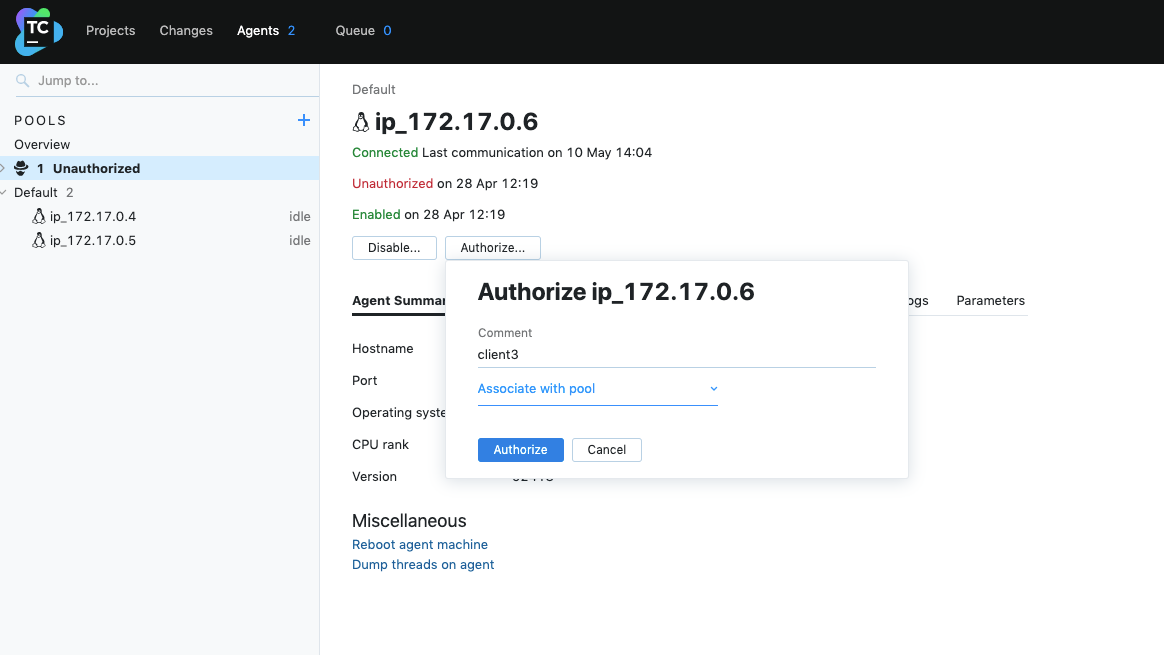Go to the Changes page
This screenshot has width=1164, height=655.
(x=186, y=31)
